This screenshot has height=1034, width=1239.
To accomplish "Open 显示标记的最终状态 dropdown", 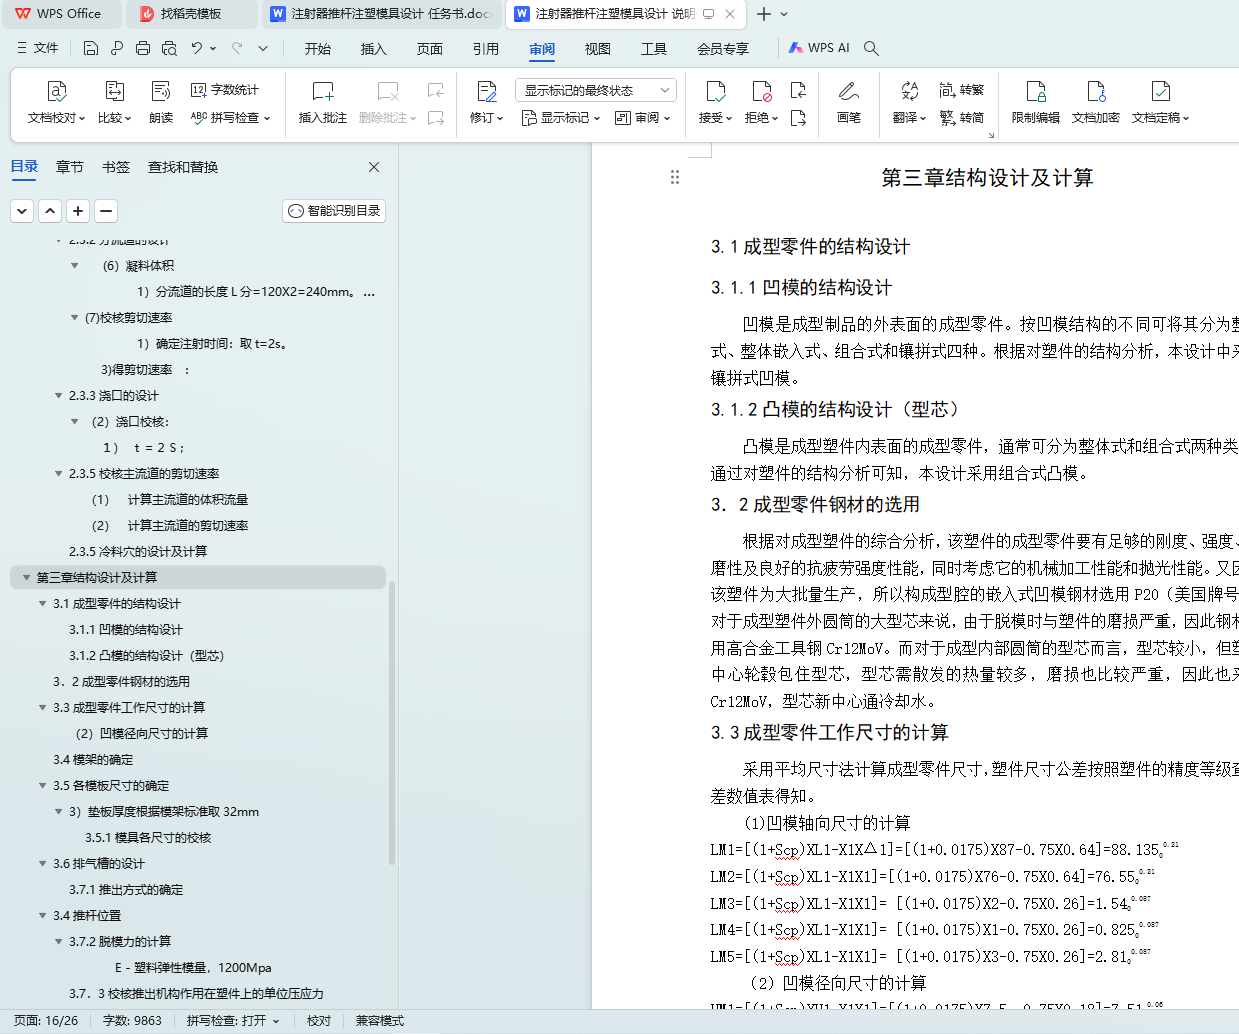I will 596,90.
